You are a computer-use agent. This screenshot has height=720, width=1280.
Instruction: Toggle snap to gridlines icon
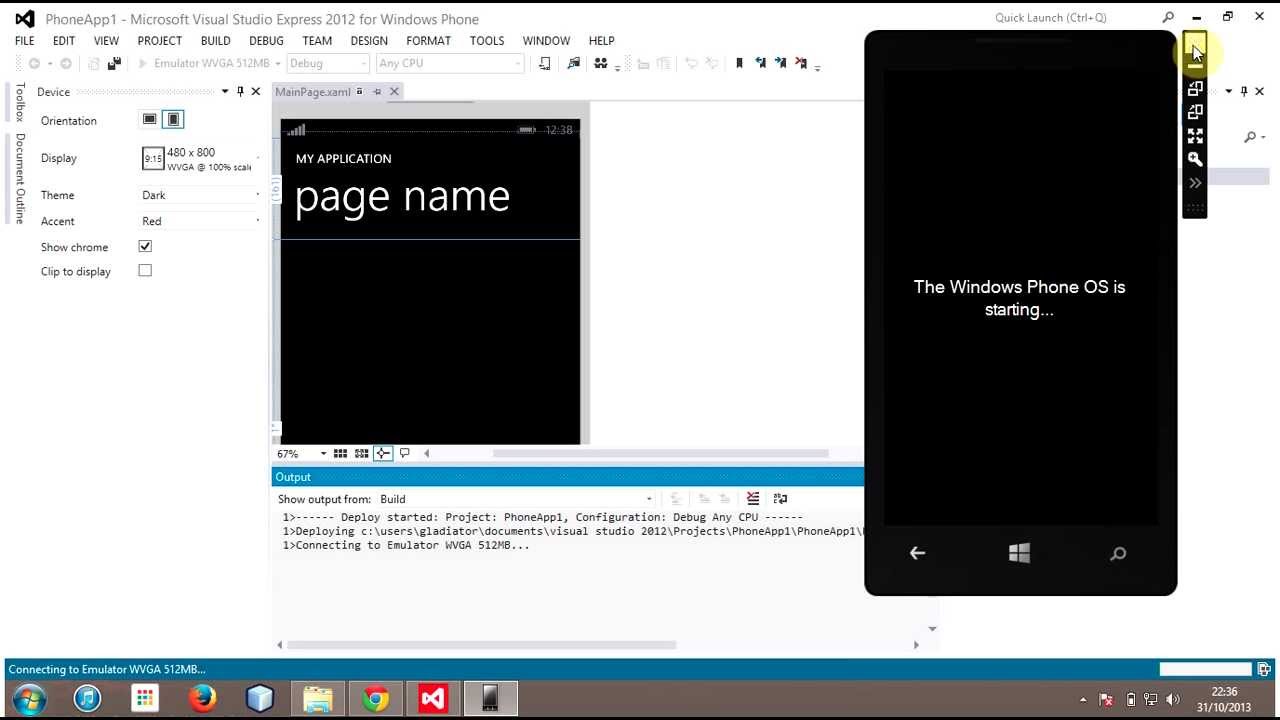(362, 454)
